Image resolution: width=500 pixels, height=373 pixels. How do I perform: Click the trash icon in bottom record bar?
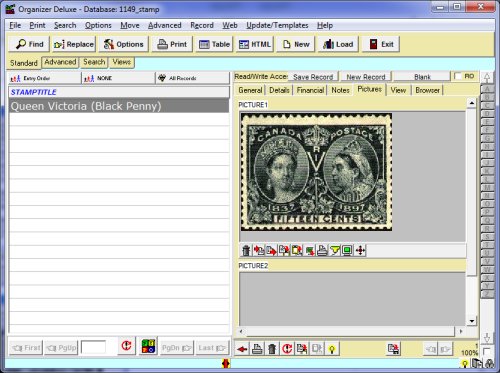click(x=272, y=349)
